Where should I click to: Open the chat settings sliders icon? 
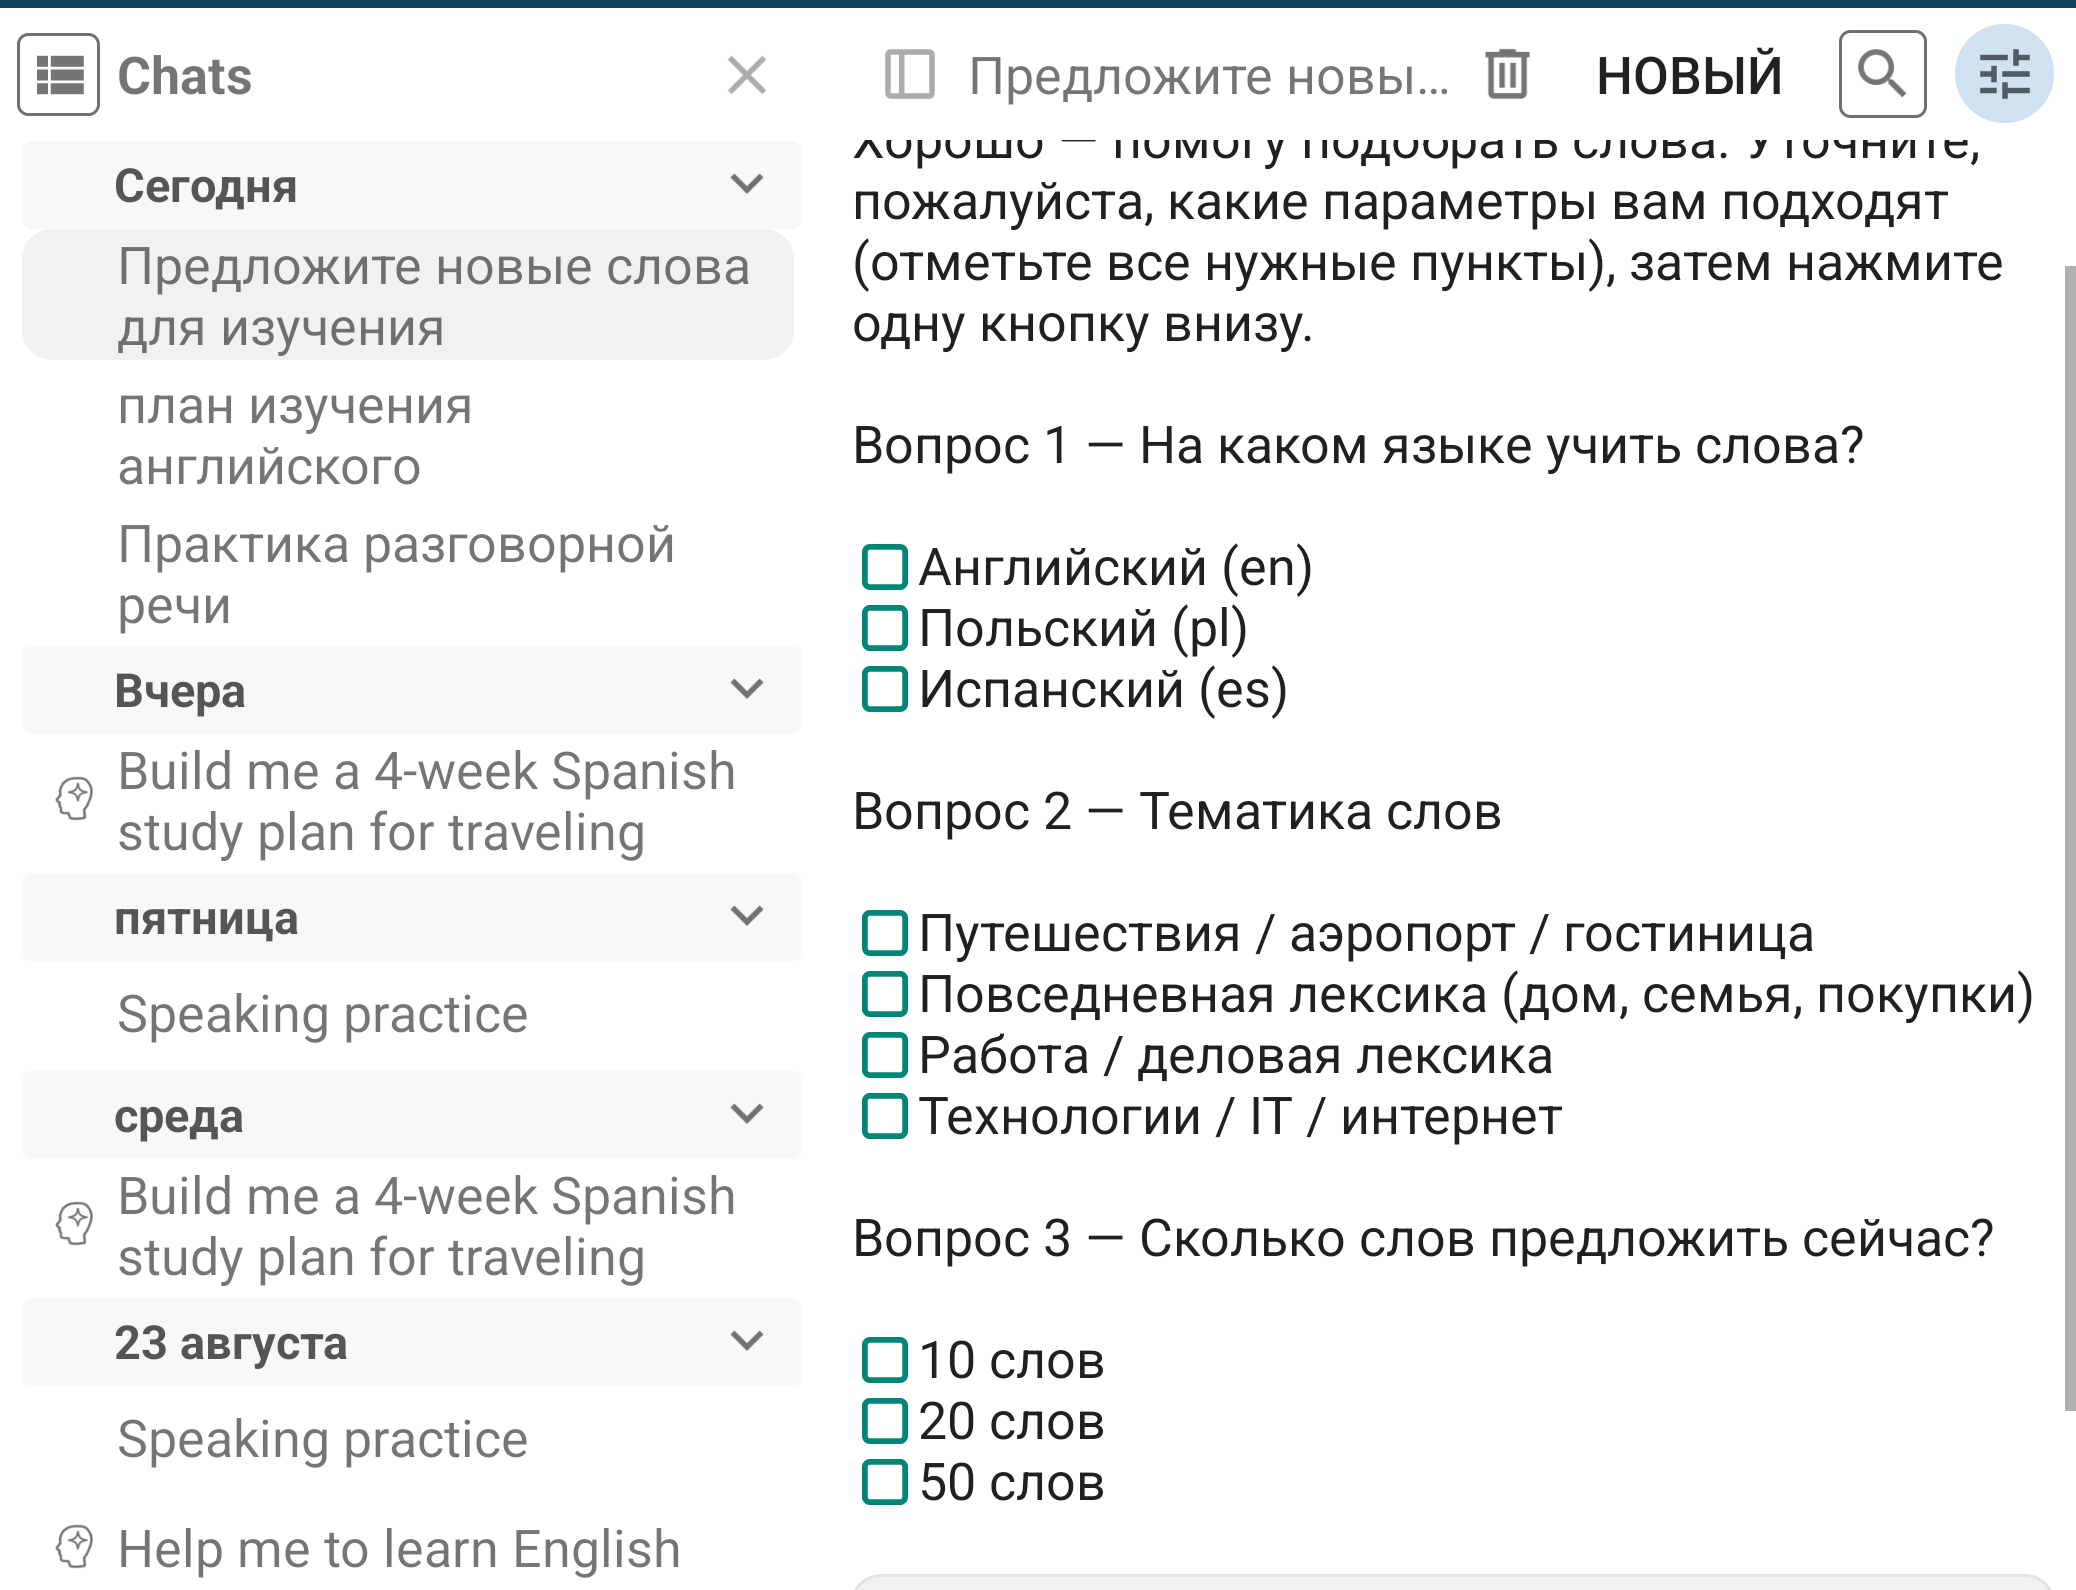[x=2004, y=74]
